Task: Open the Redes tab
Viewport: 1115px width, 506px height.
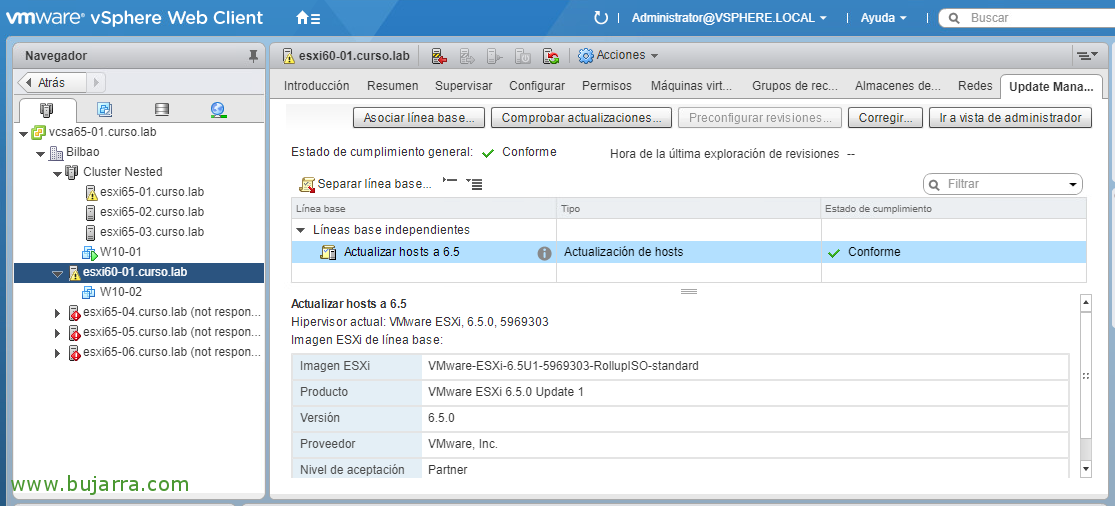Action: coord(975,86)
